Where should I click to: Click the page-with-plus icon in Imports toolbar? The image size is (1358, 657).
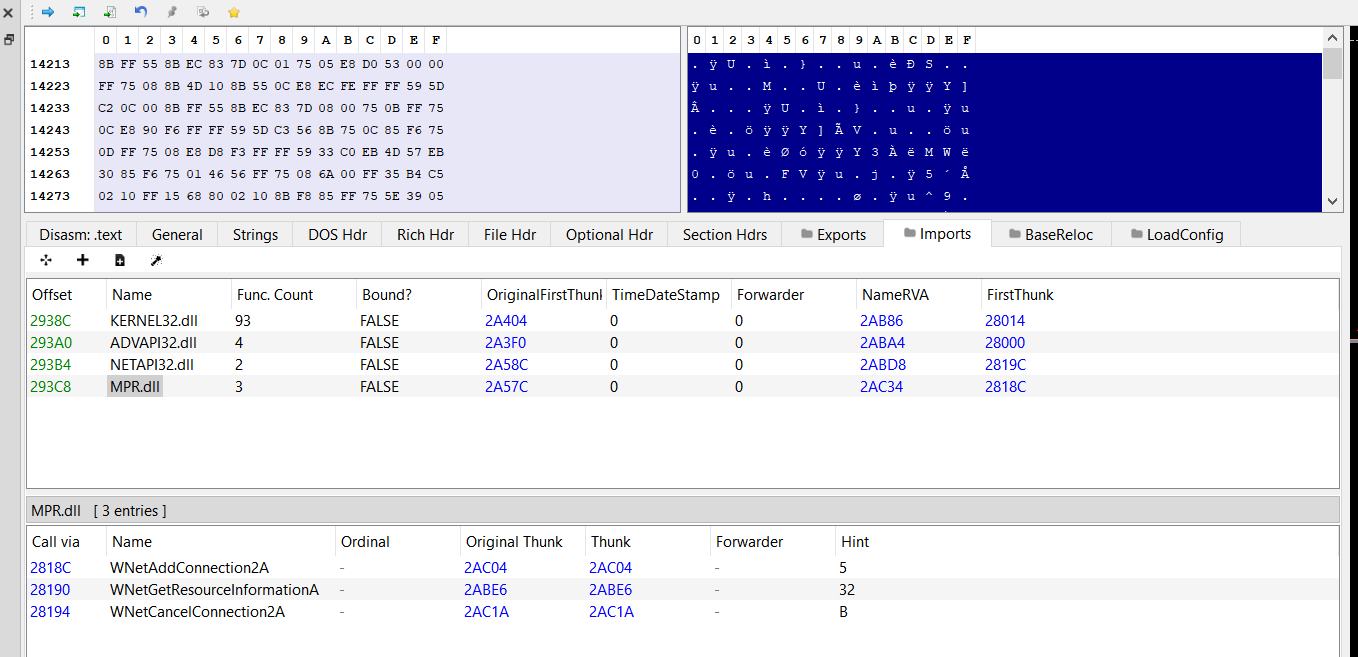(x=120, y=260)
